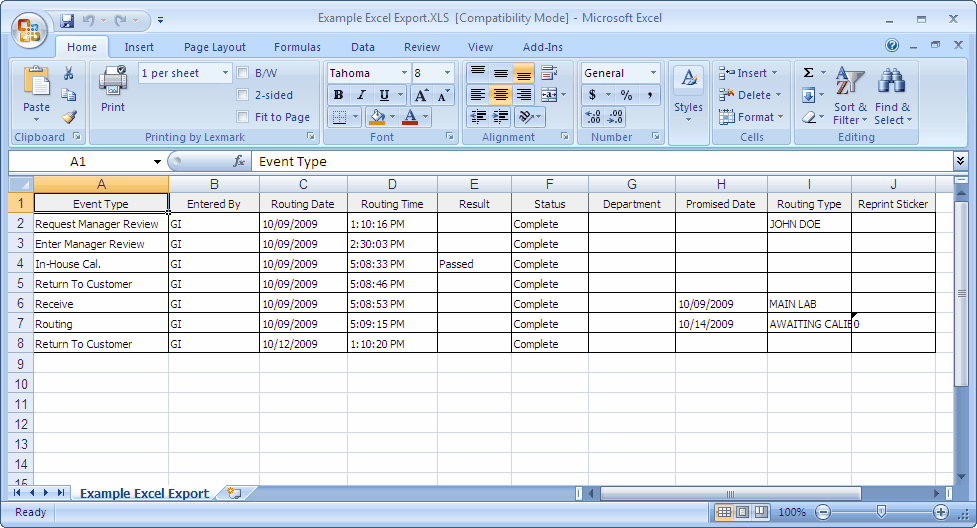Open the Tahoma font name dropdown

[404, 73]
